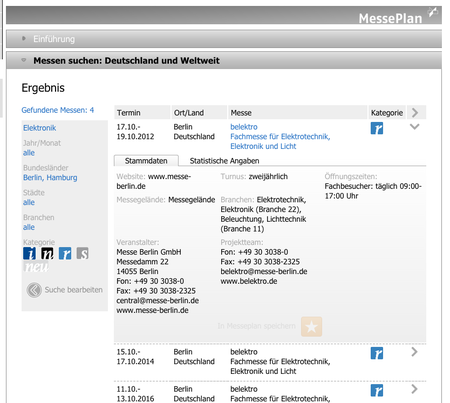
Task: Open the belektro trade fair link
Action: pos(244,127)
